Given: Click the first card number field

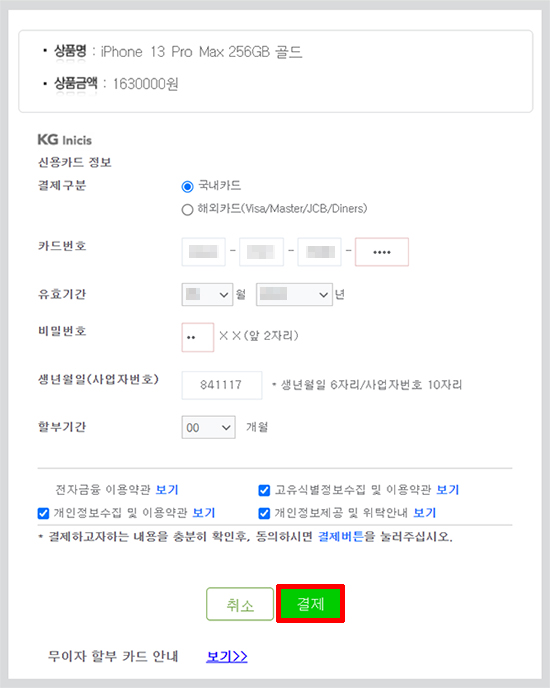Looking at the screenshot, I should pyautogui.click(x=203, y=252).
